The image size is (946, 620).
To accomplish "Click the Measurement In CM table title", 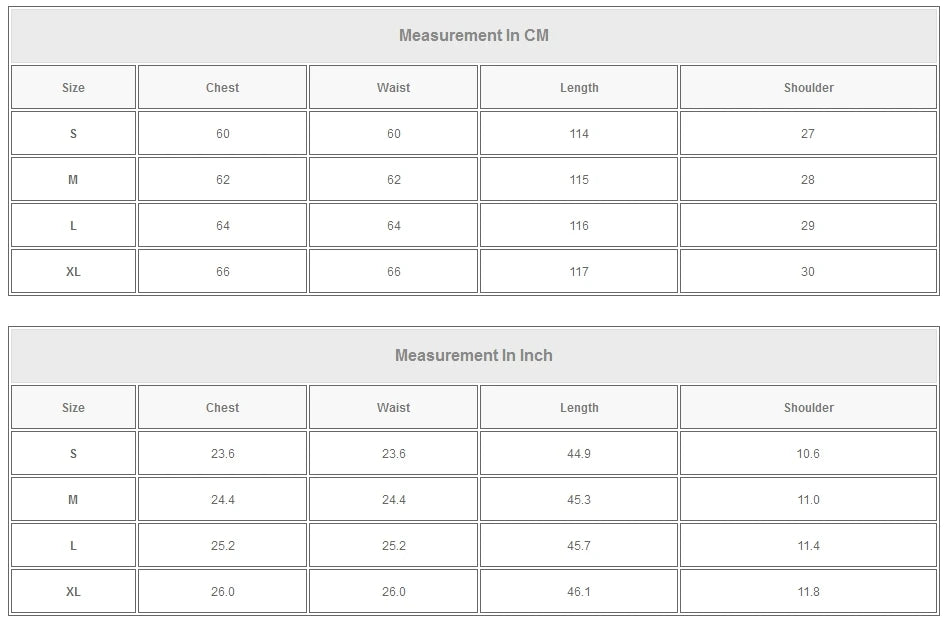I will point(474,36).
